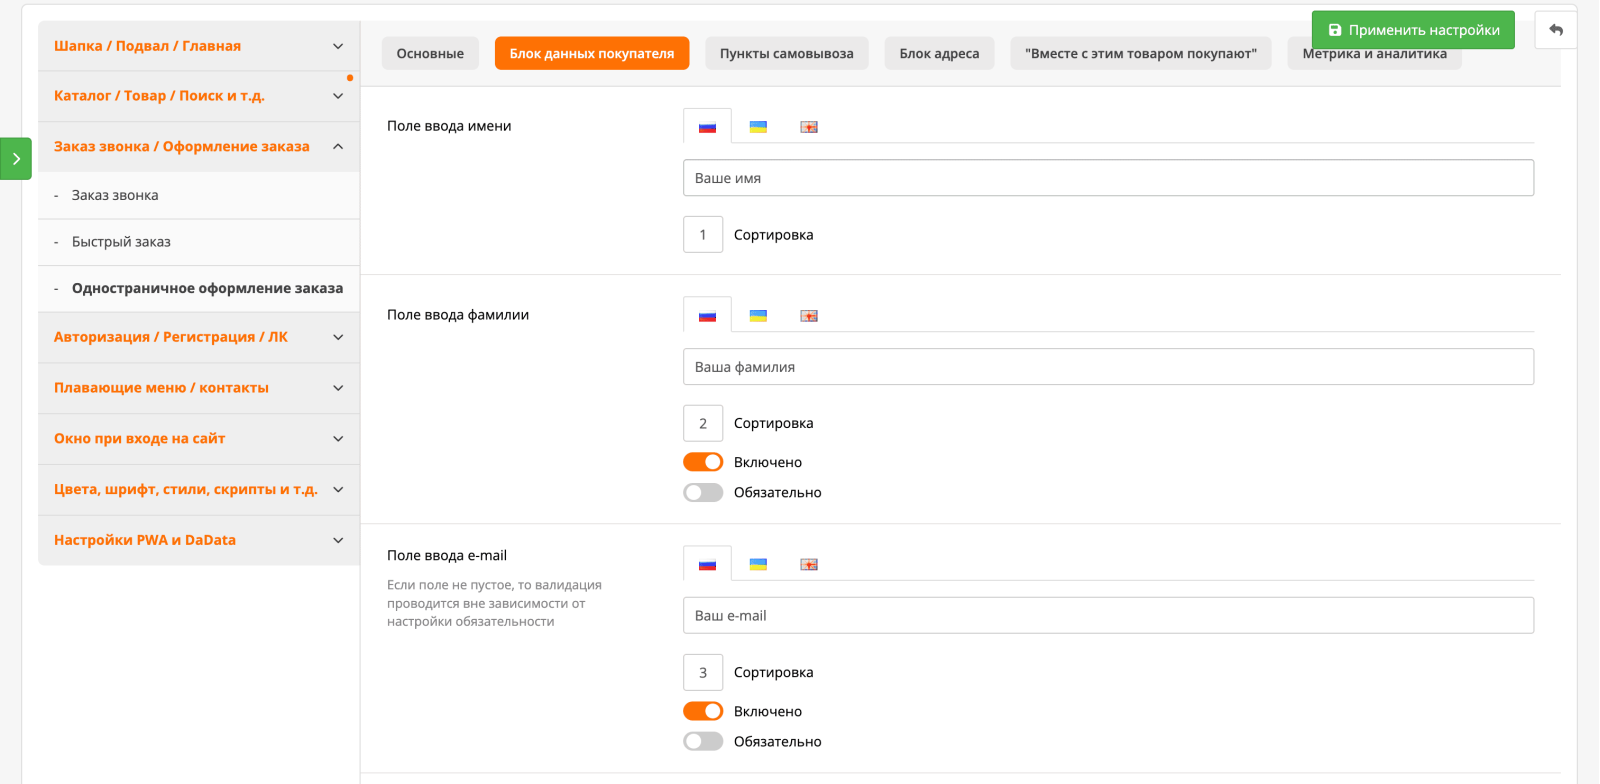Select Russian flag for surname field
The image size is (1600, 784).
pos(707,316)
